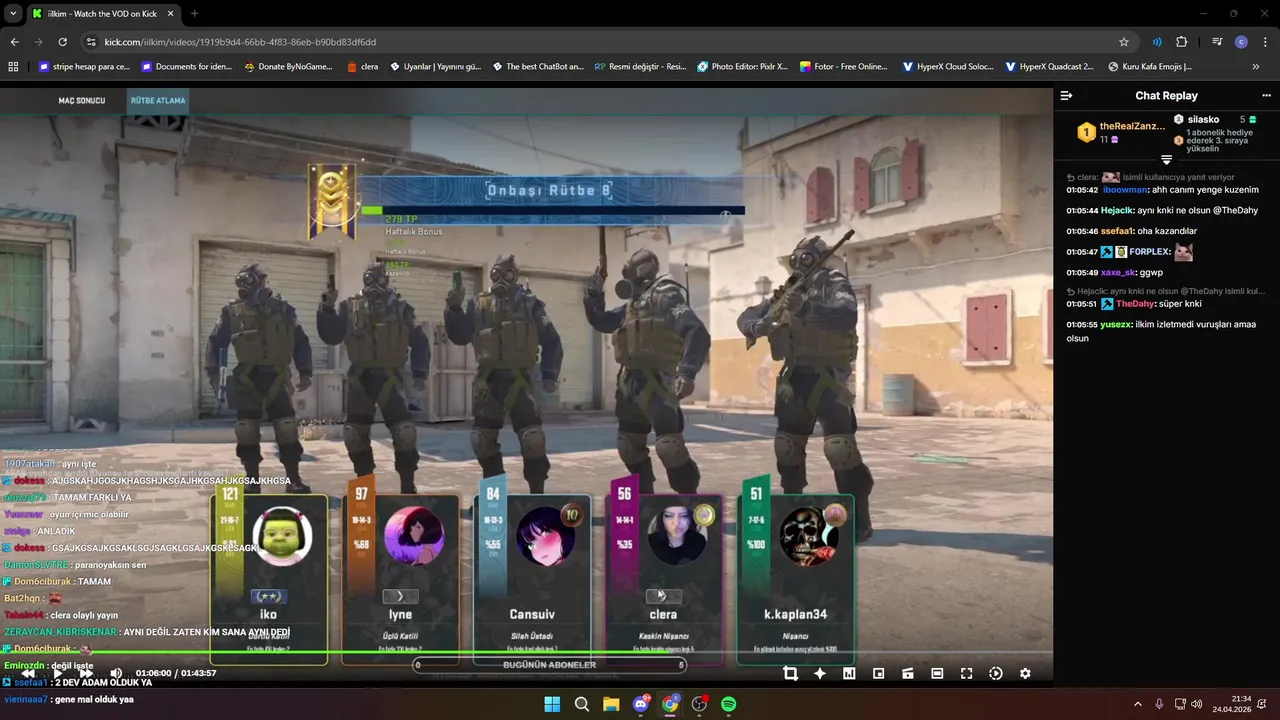Show hidden system tray icons
Screen dimensions: 1280x720
(x=1137, y=704)
